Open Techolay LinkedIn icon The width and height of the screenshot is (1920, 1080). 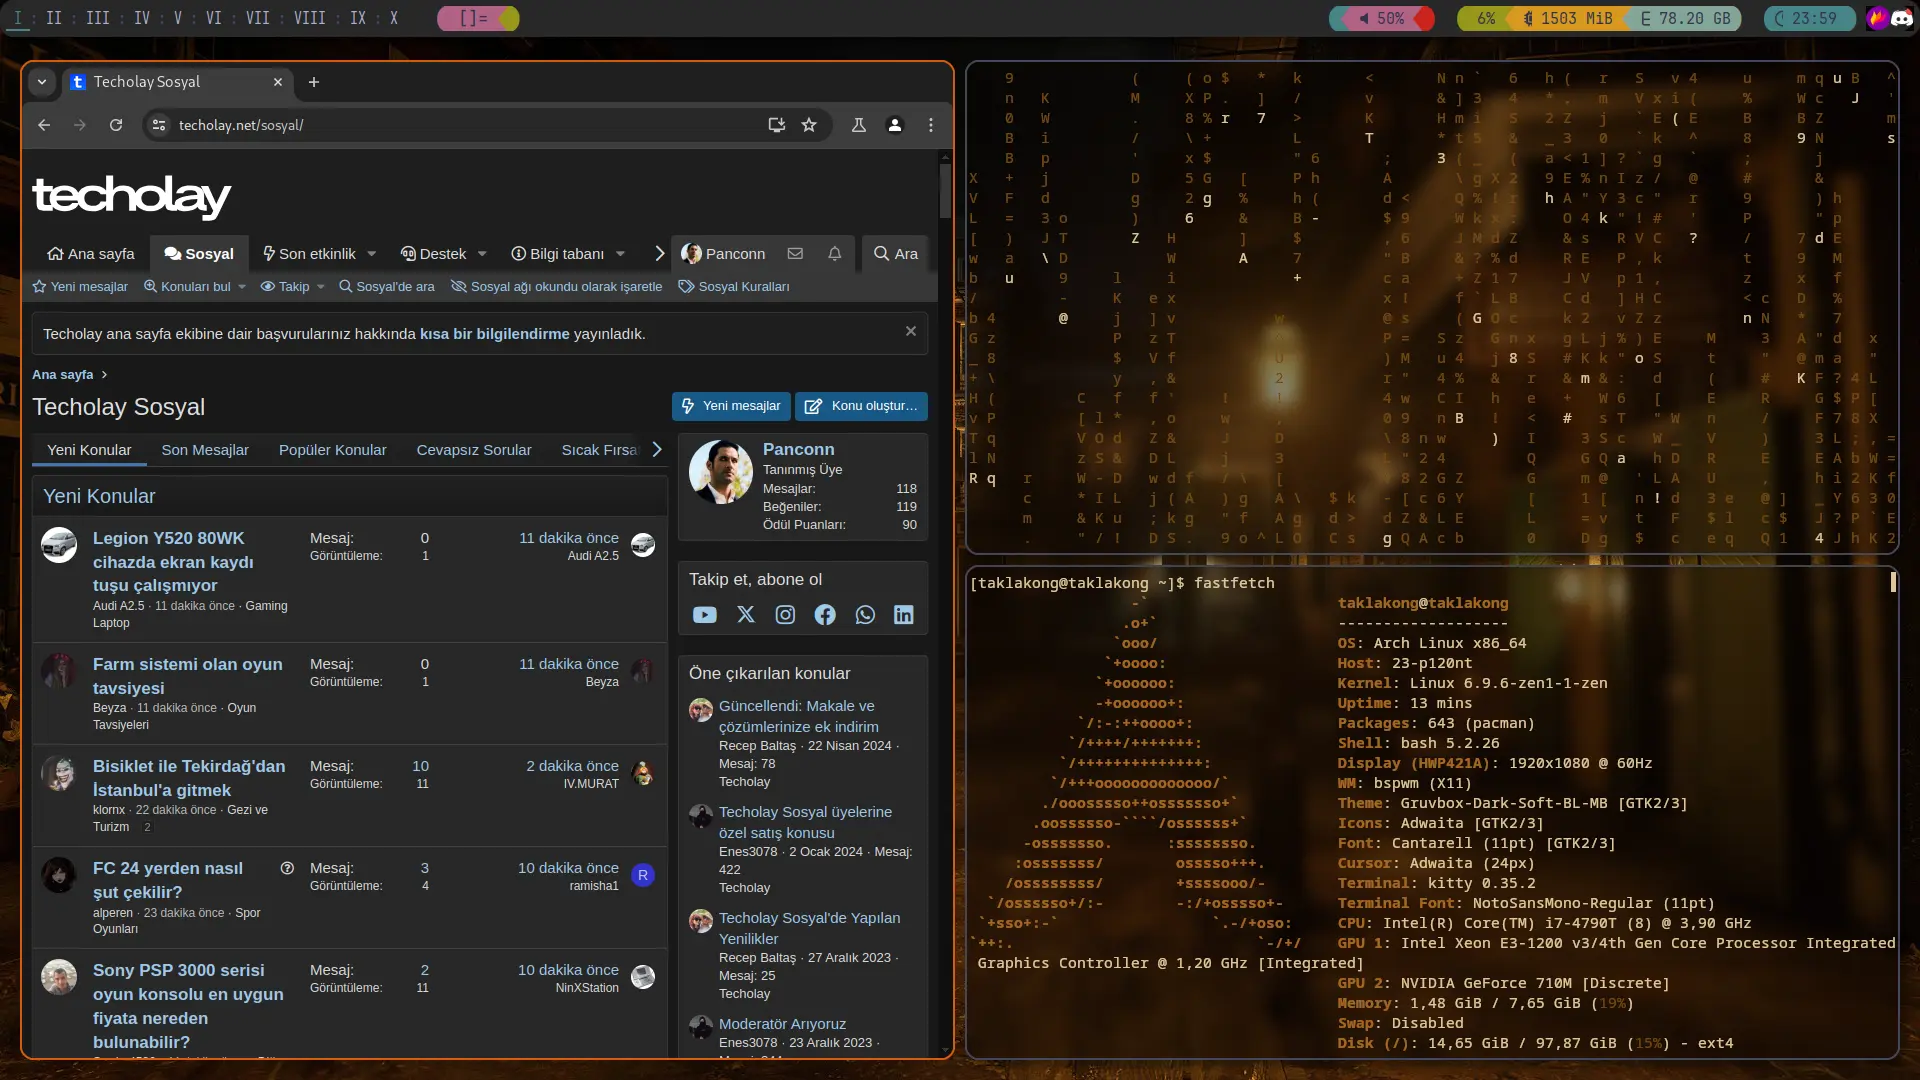tap(904, 615)
